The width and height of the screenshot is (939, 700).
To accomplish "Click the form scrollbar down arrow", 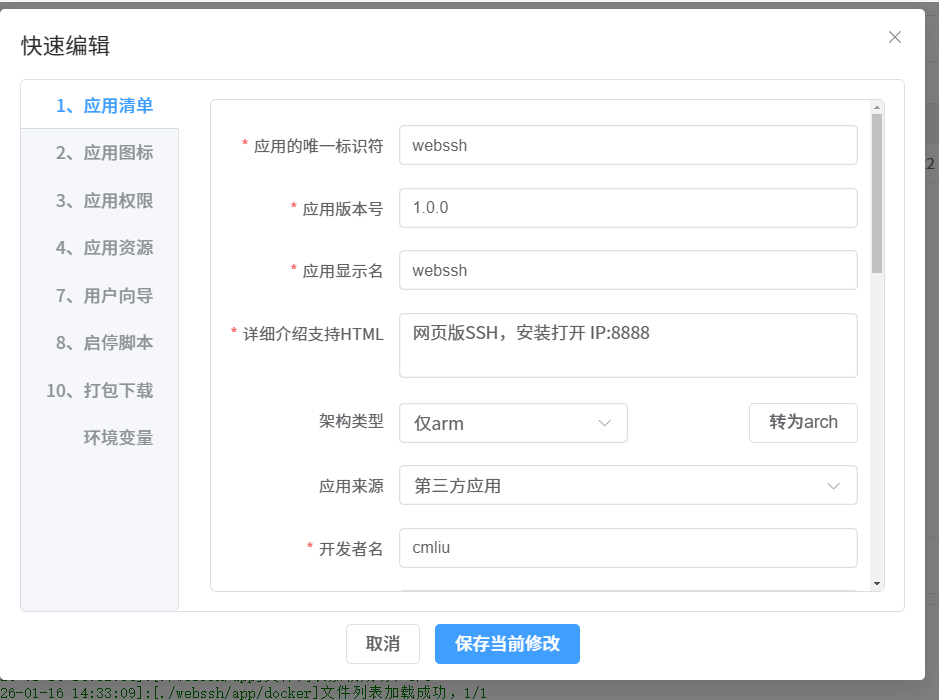I will coord(877,583).
